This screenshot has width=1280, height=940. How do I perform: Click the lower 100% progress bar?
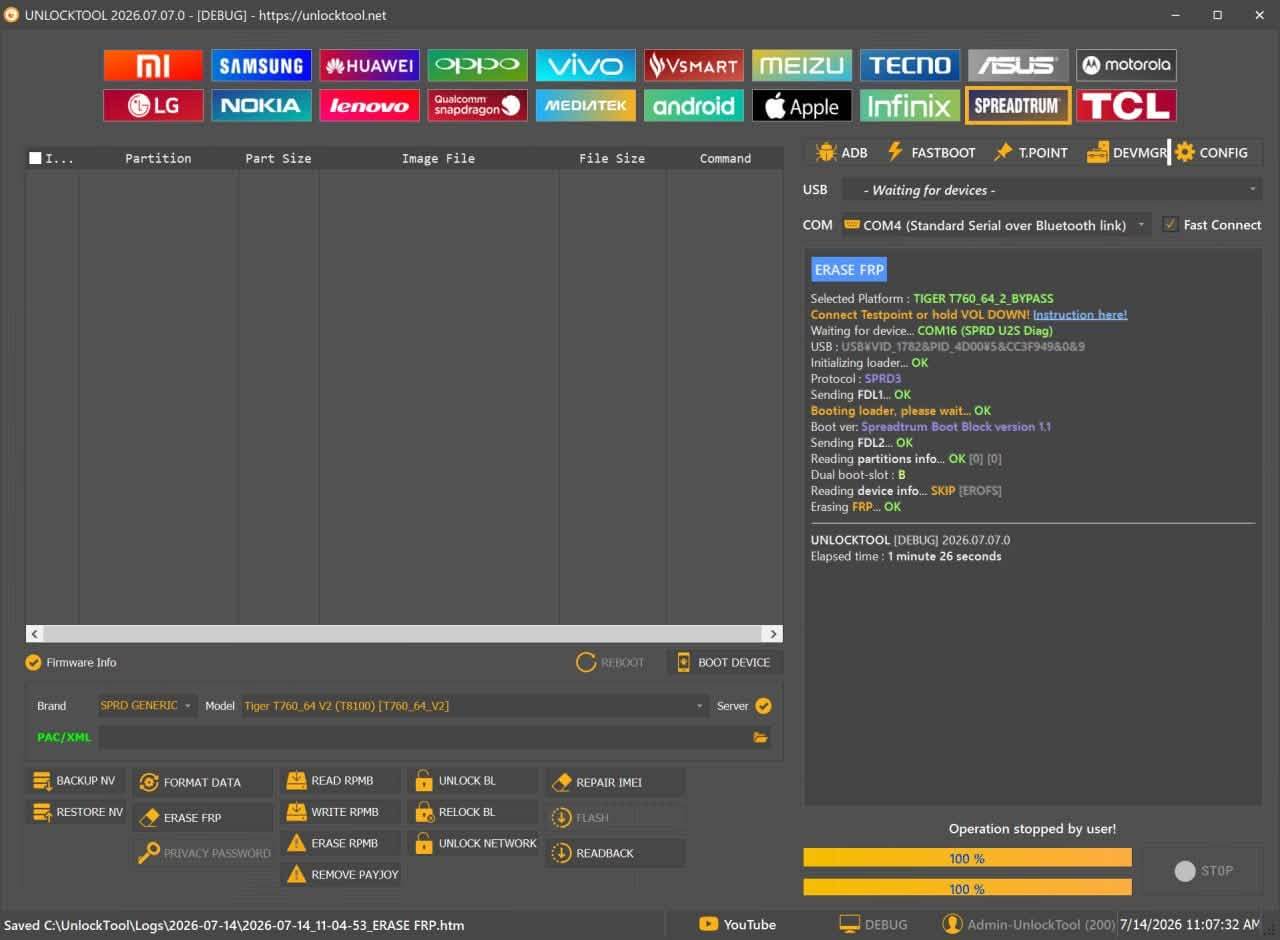(967, 888)
